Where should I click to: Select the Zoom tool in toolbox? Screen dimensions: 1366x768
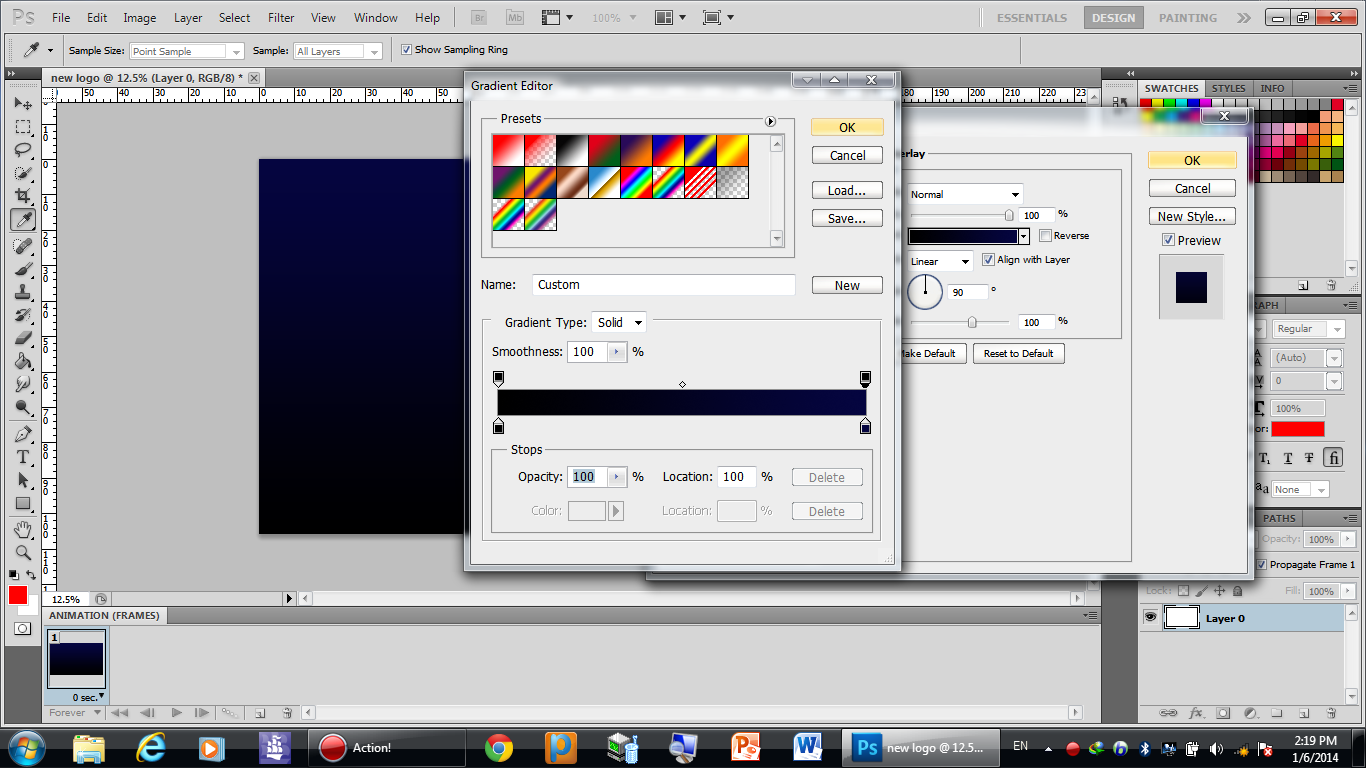click(x=23, y=553)
